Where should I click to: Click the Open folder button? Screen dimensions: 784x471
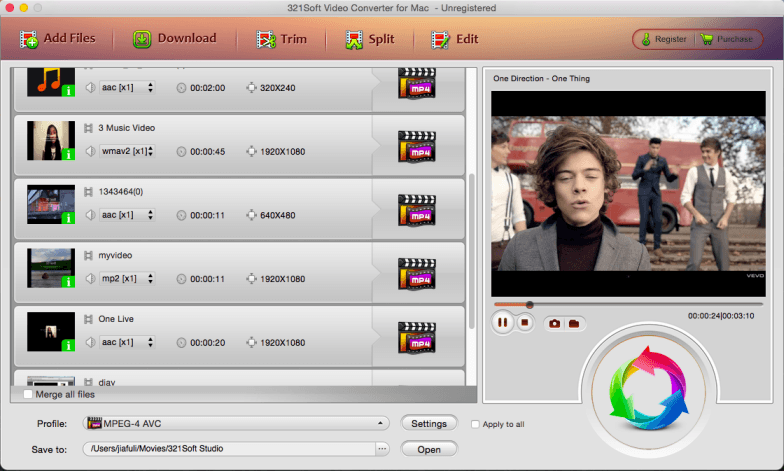coord(429,449)
